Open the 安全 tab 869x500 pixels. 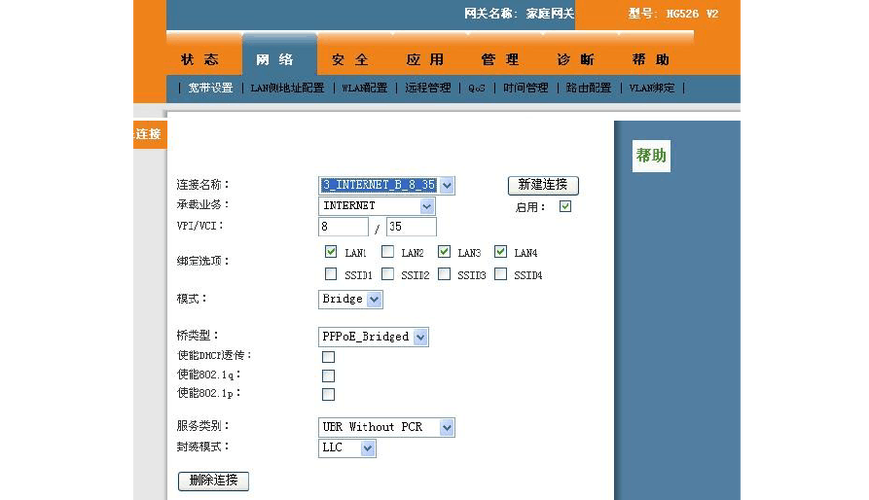(350, 60)
